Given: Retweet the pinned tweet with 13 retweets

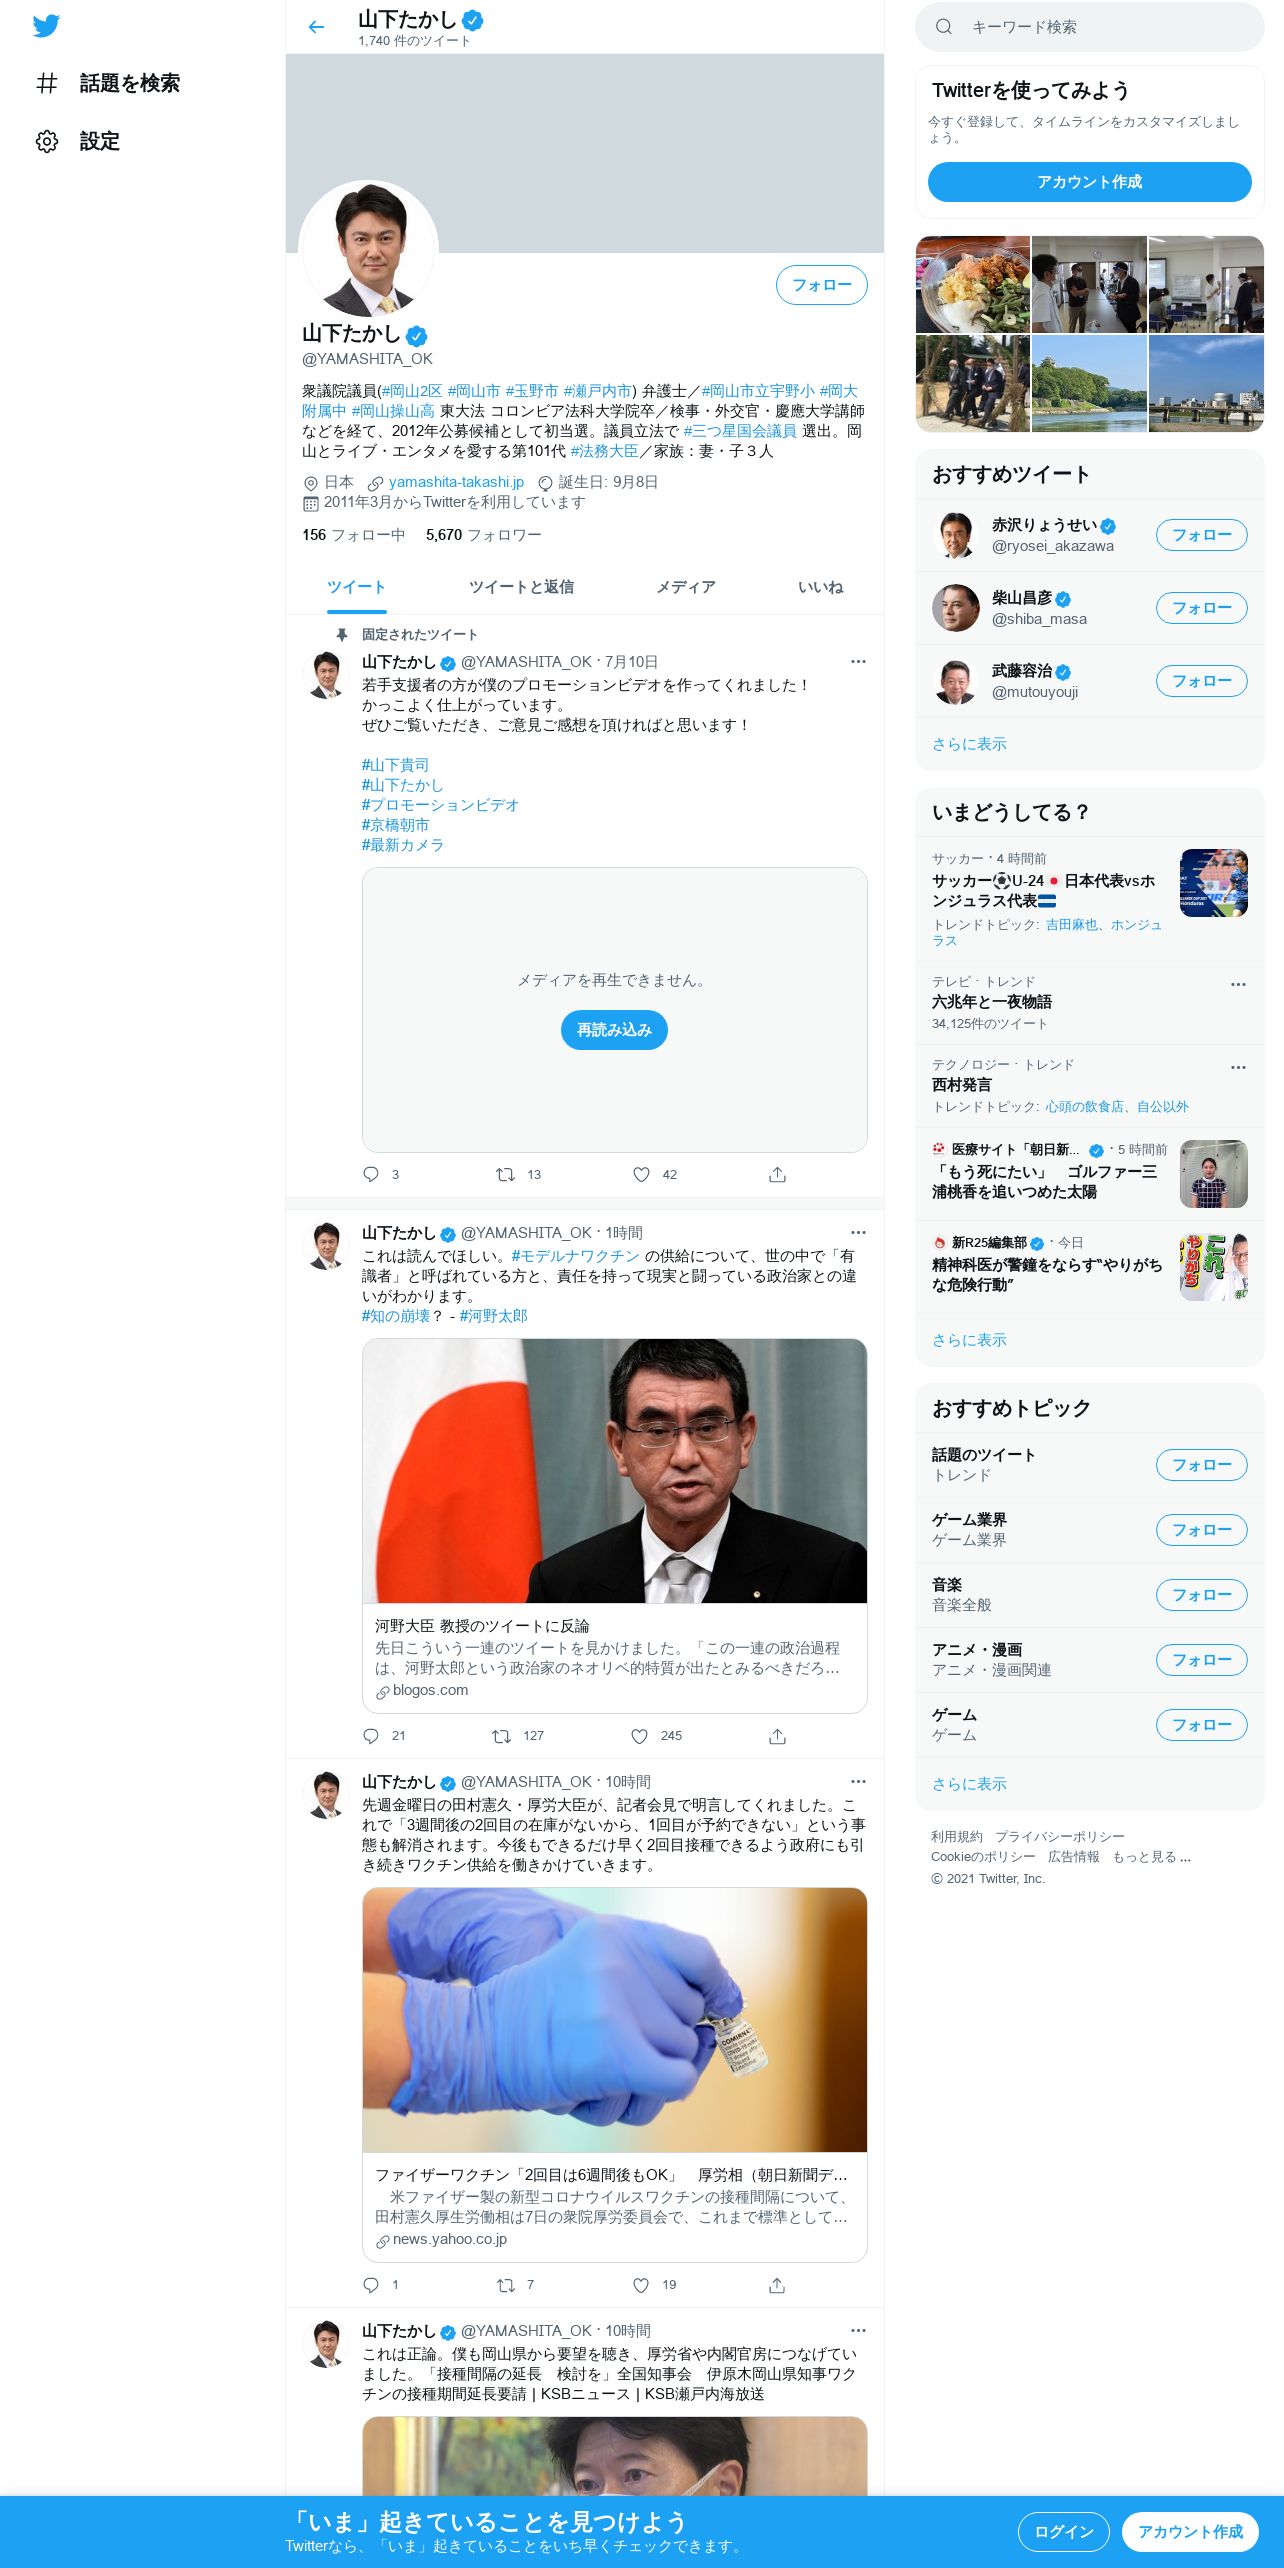Looking at the screenshot, I should [506, 1174].
